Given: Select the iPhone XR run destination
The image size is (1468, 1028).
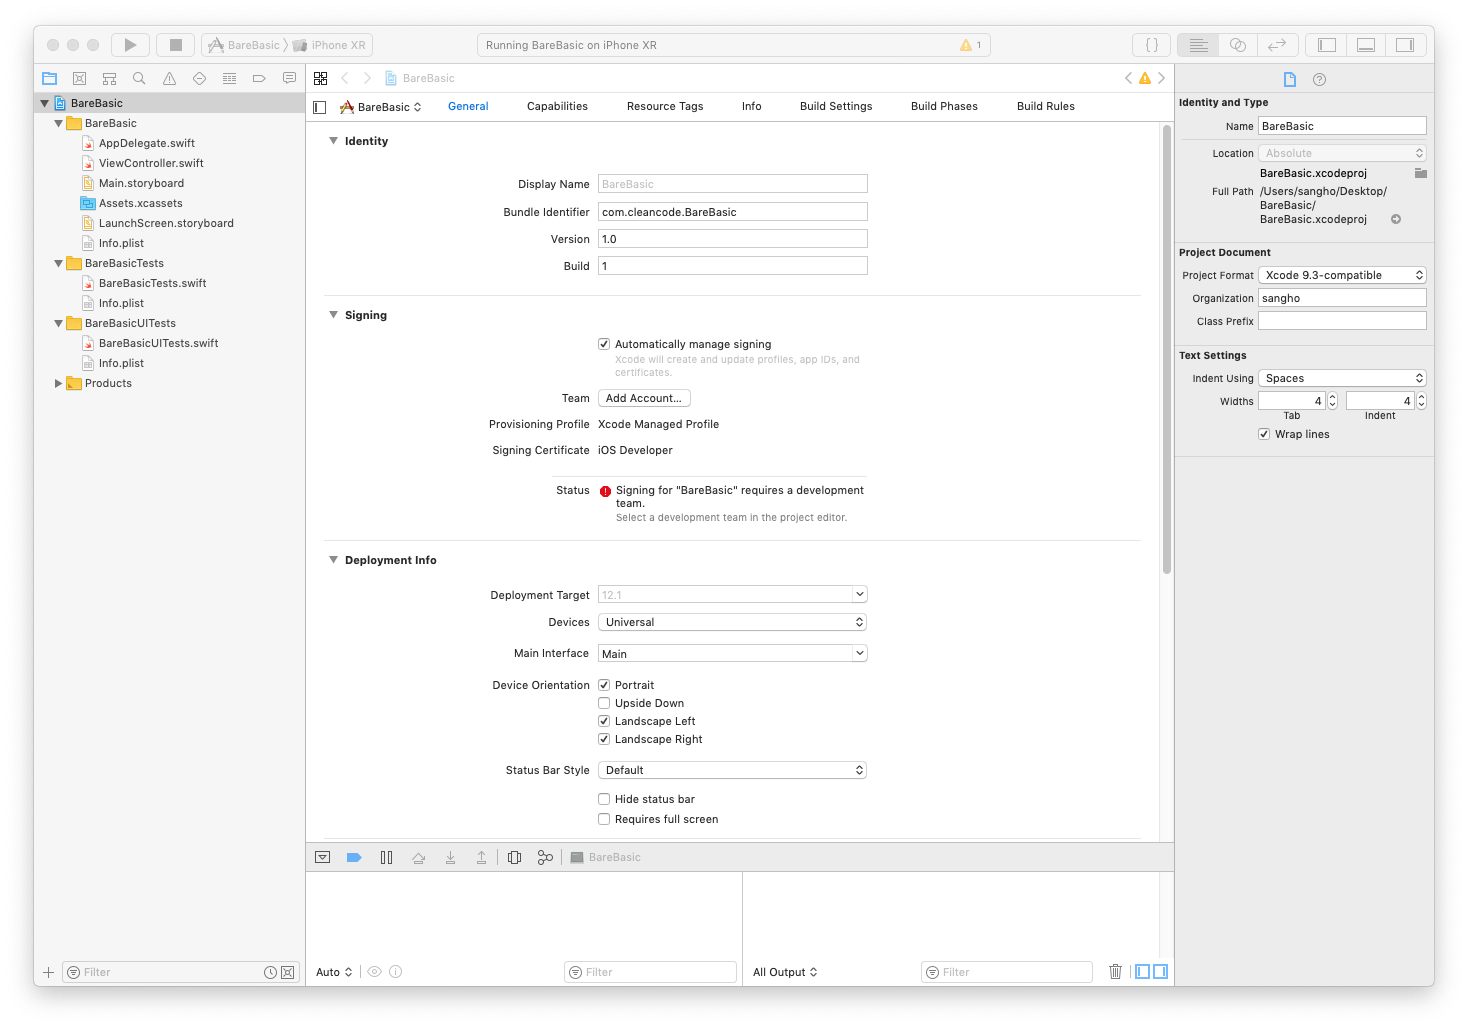Looking at the screenshot, I should click(330, 45).
